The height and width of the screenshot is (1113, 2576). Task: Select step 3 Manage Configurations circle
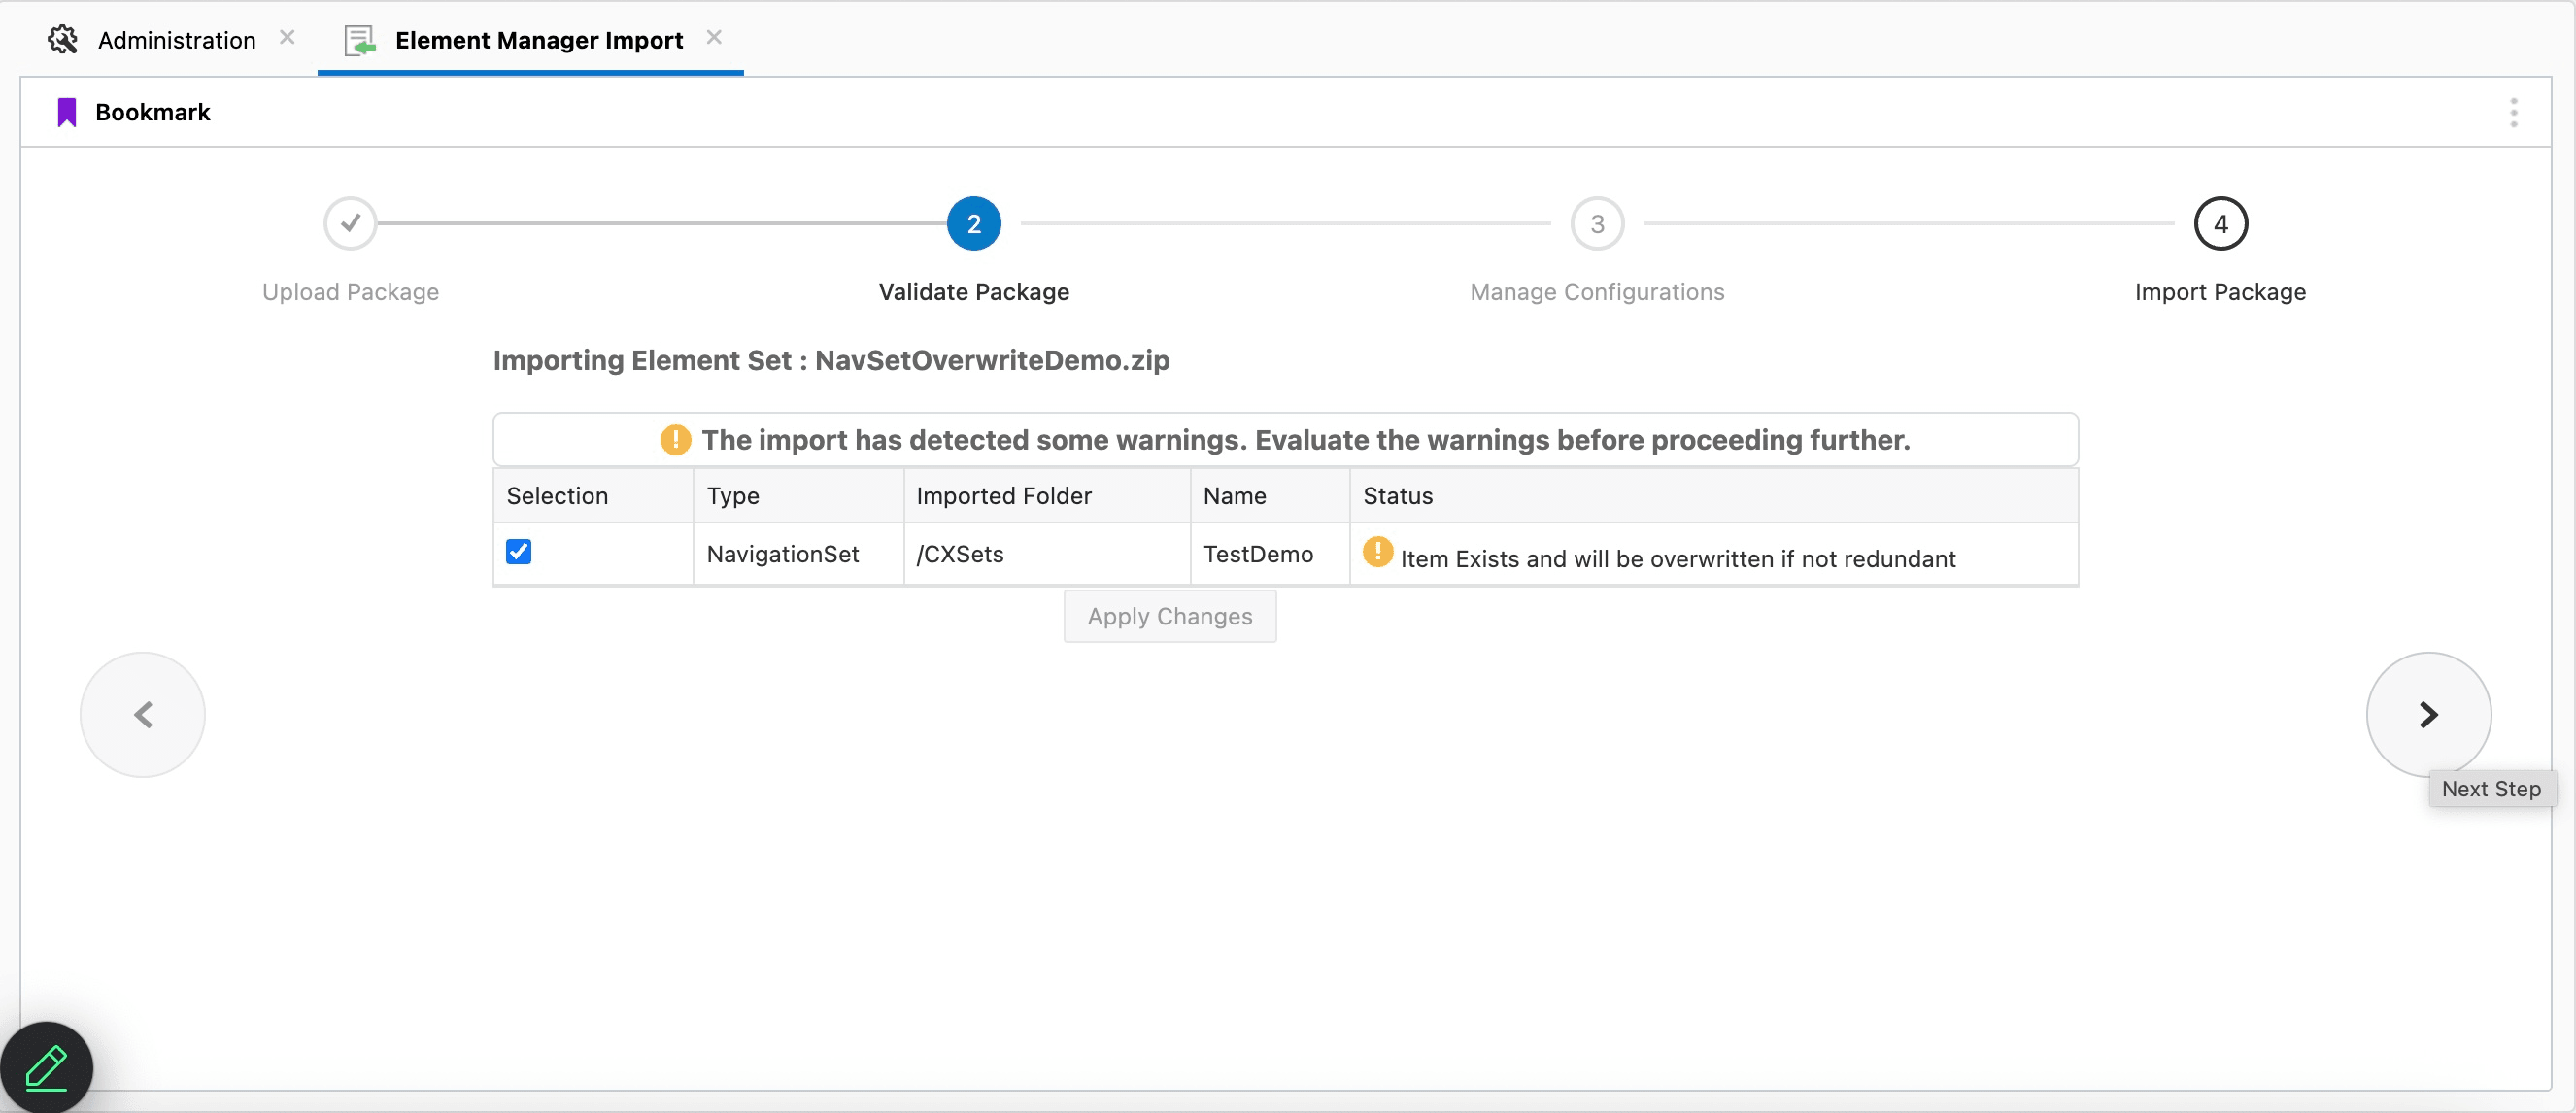[1596, 223]
